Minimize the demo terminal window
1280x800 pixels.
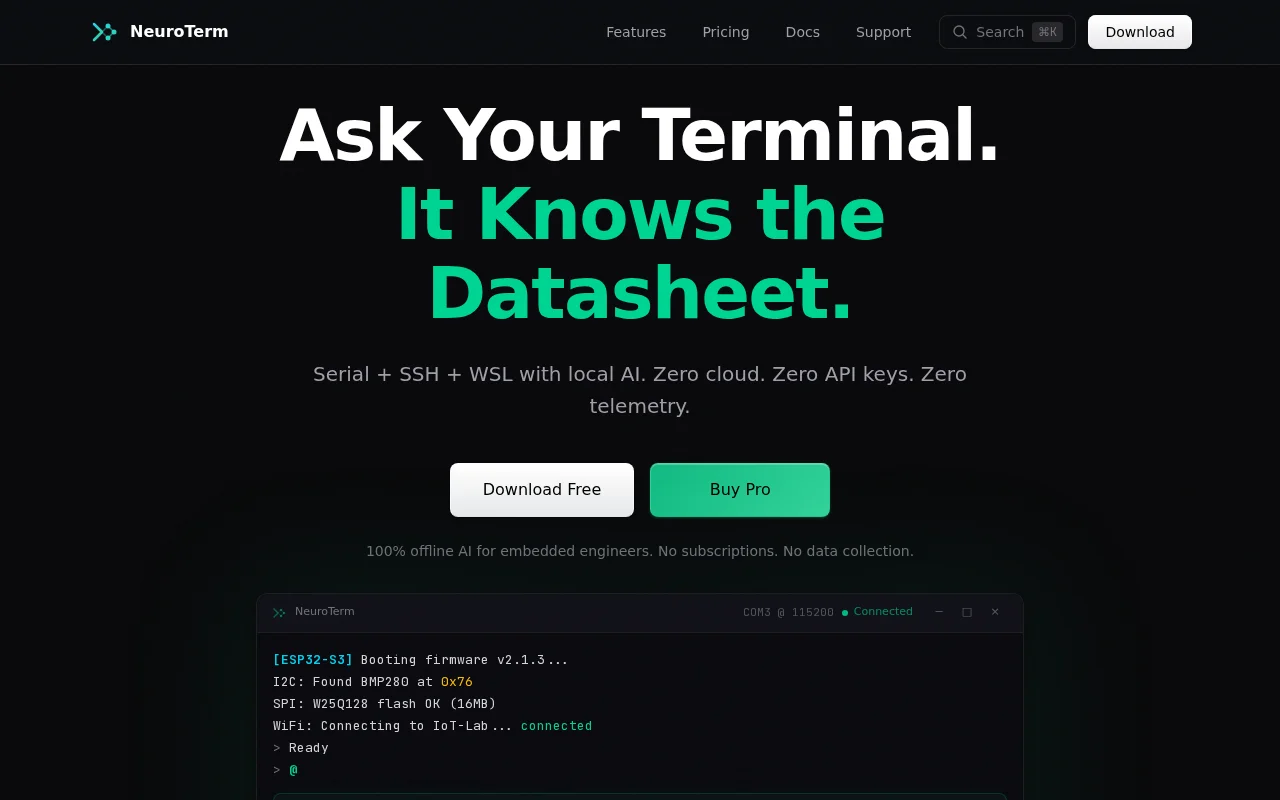point(939,612)
